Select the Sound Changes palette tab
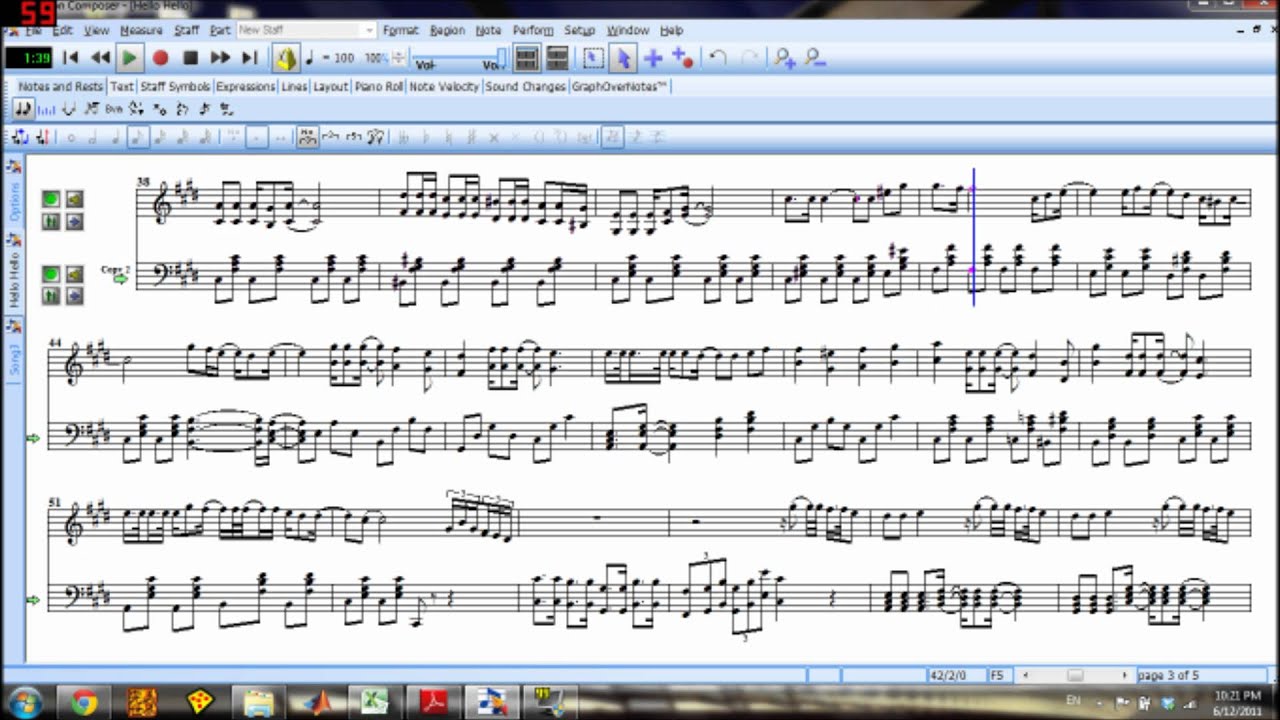The width and height of the screenshot is (1280, 720). (526, 87)
